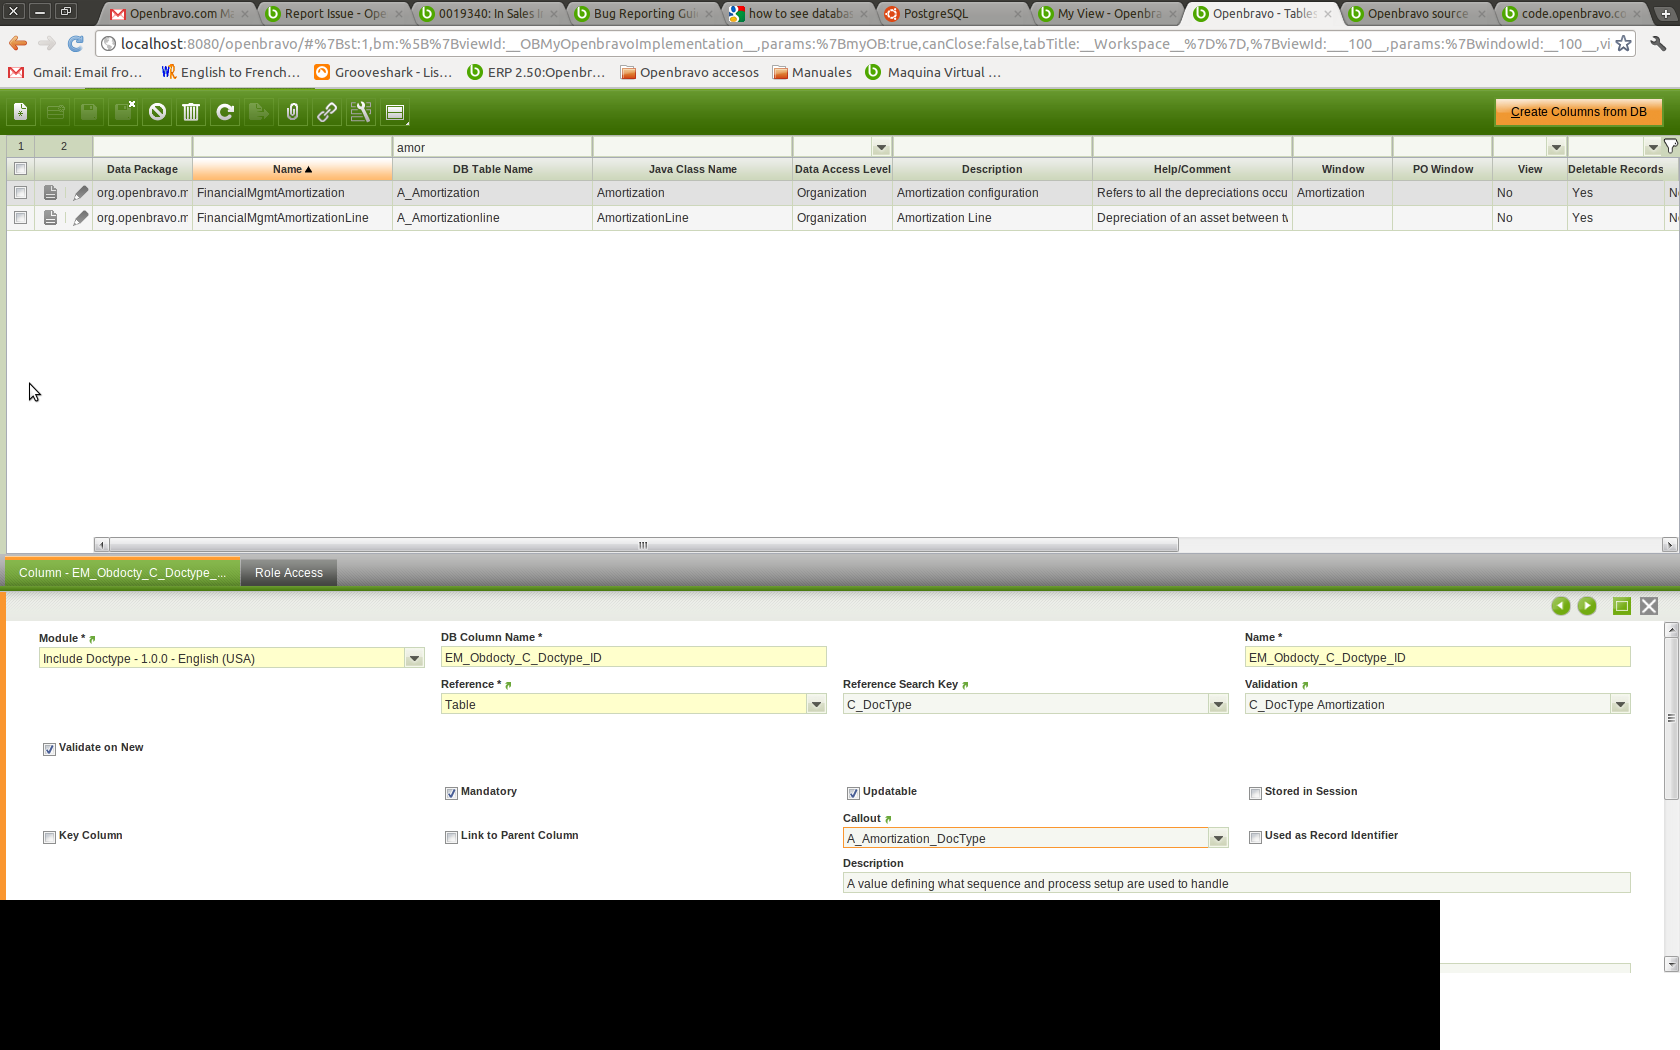1680x1050 pixels.
Task: Open attachments with the paperclip icon
Action: (x=293, y=112)
